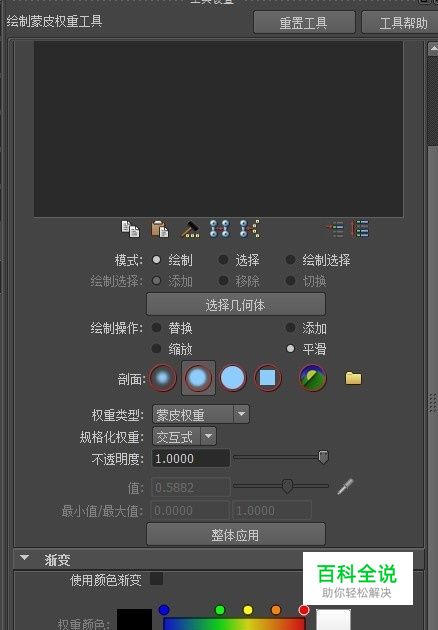The image size is (438, 630).
Task: Click the 工具帮助 button
Action: (x=400, y=22)
